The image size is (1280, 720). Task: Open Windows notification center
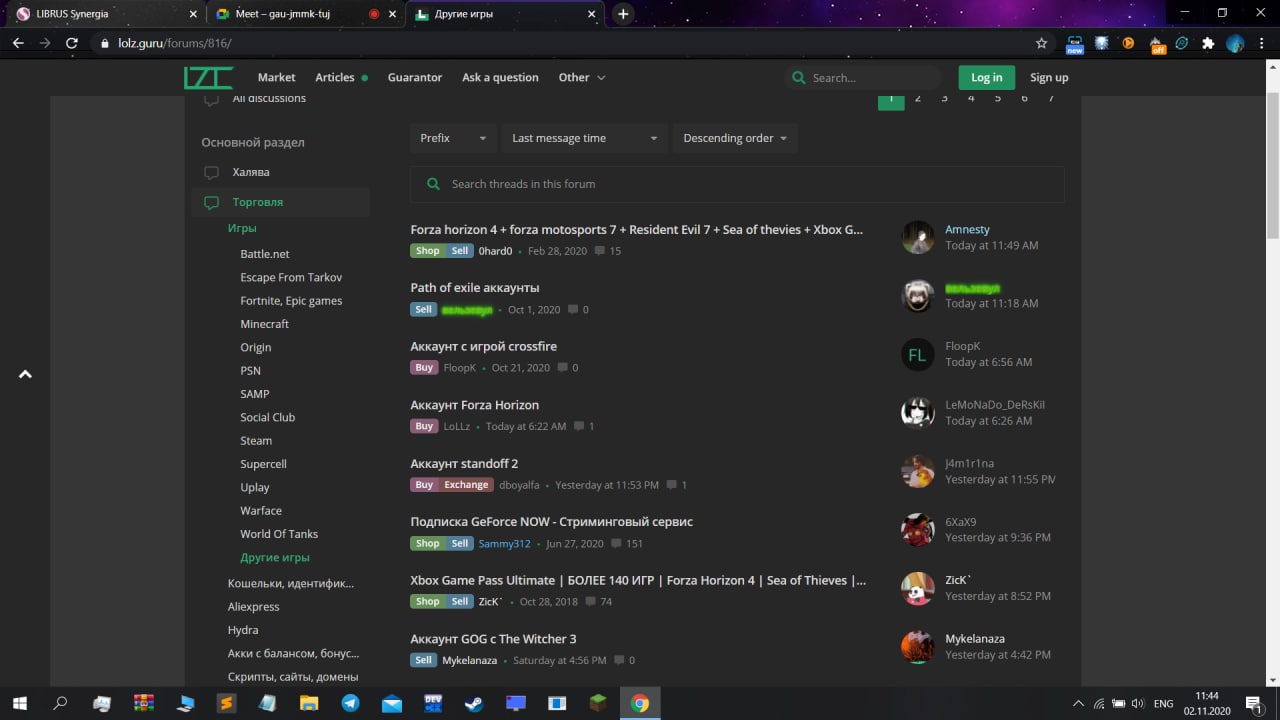[1253, 703]
